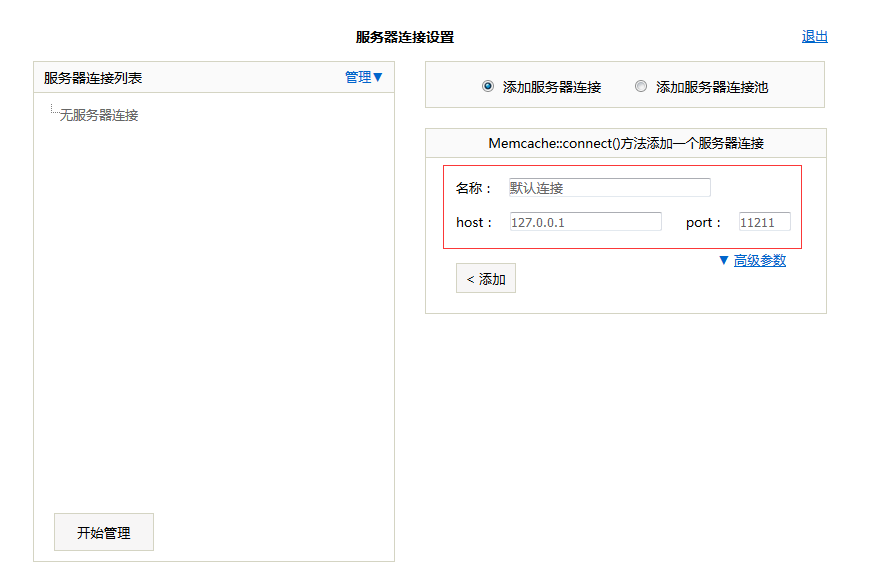
Task: Click the red-bordered connection form area
Action: [624, 205]
